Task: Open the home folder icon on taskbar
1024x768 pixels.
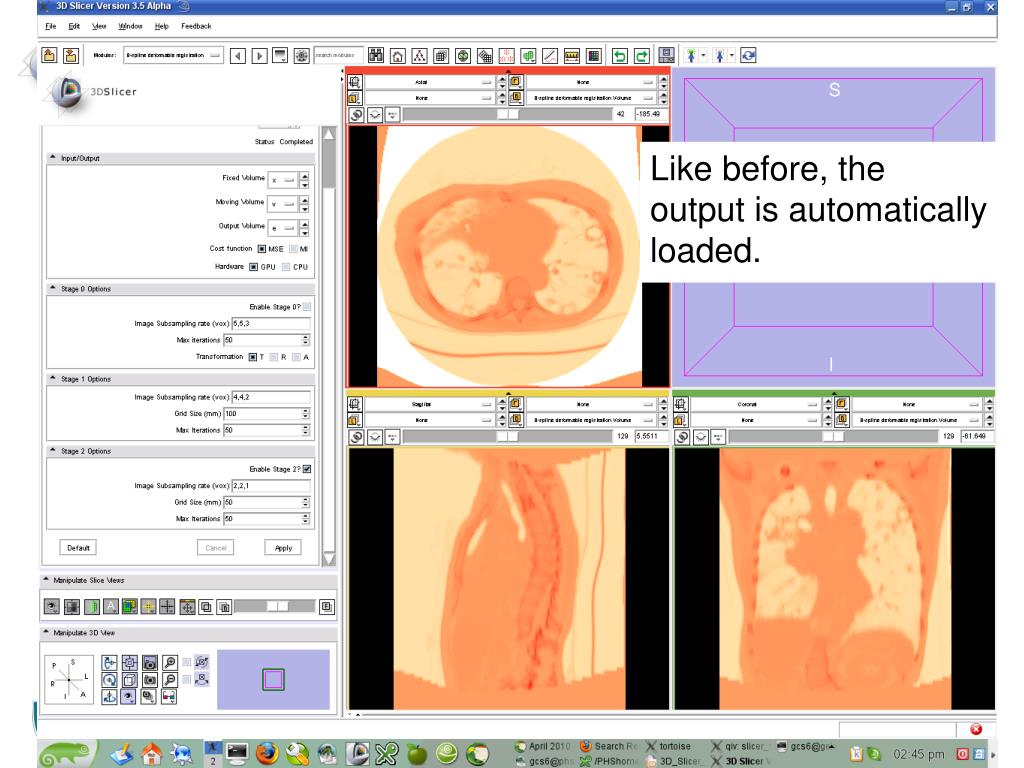Action: (152, 754)
